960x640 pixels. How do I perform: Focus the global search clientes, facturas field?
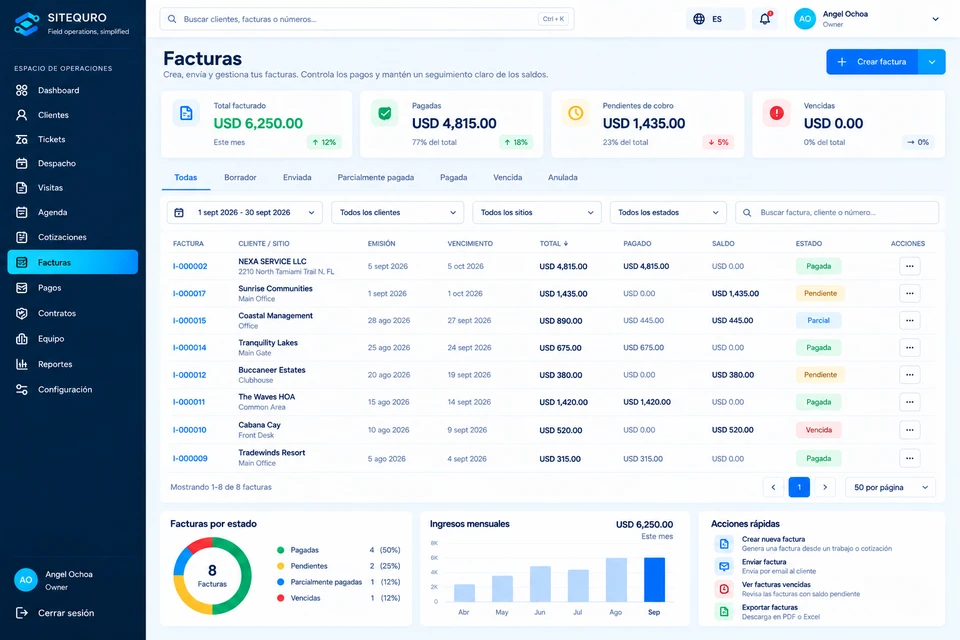[x=367, y=19]
